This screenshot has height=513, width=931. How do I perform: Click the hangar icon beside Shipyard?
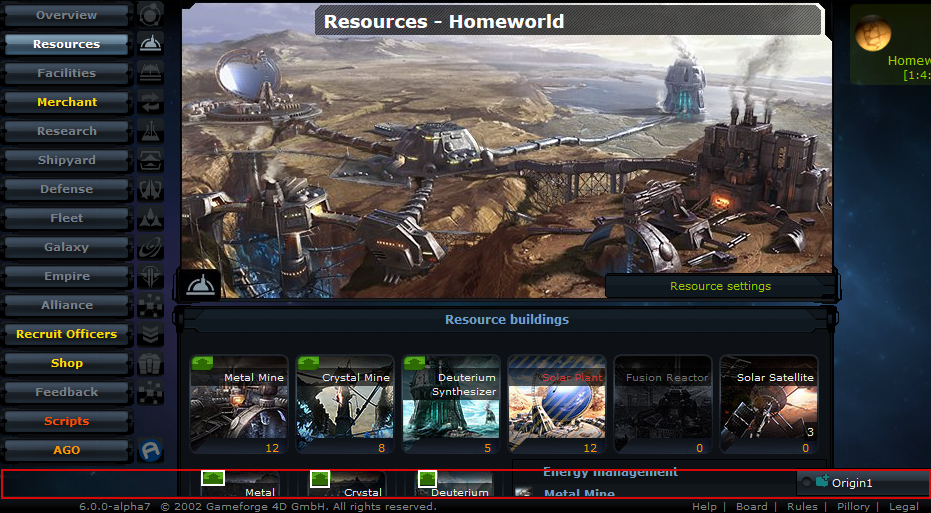[150, 160]
